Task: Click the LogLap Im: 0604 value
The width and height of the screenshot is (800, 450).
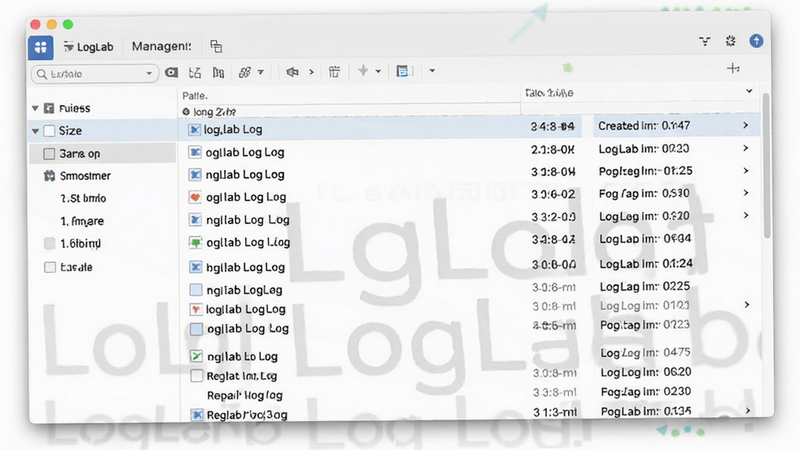Action: pyautogui.click(x=645, y=239)
